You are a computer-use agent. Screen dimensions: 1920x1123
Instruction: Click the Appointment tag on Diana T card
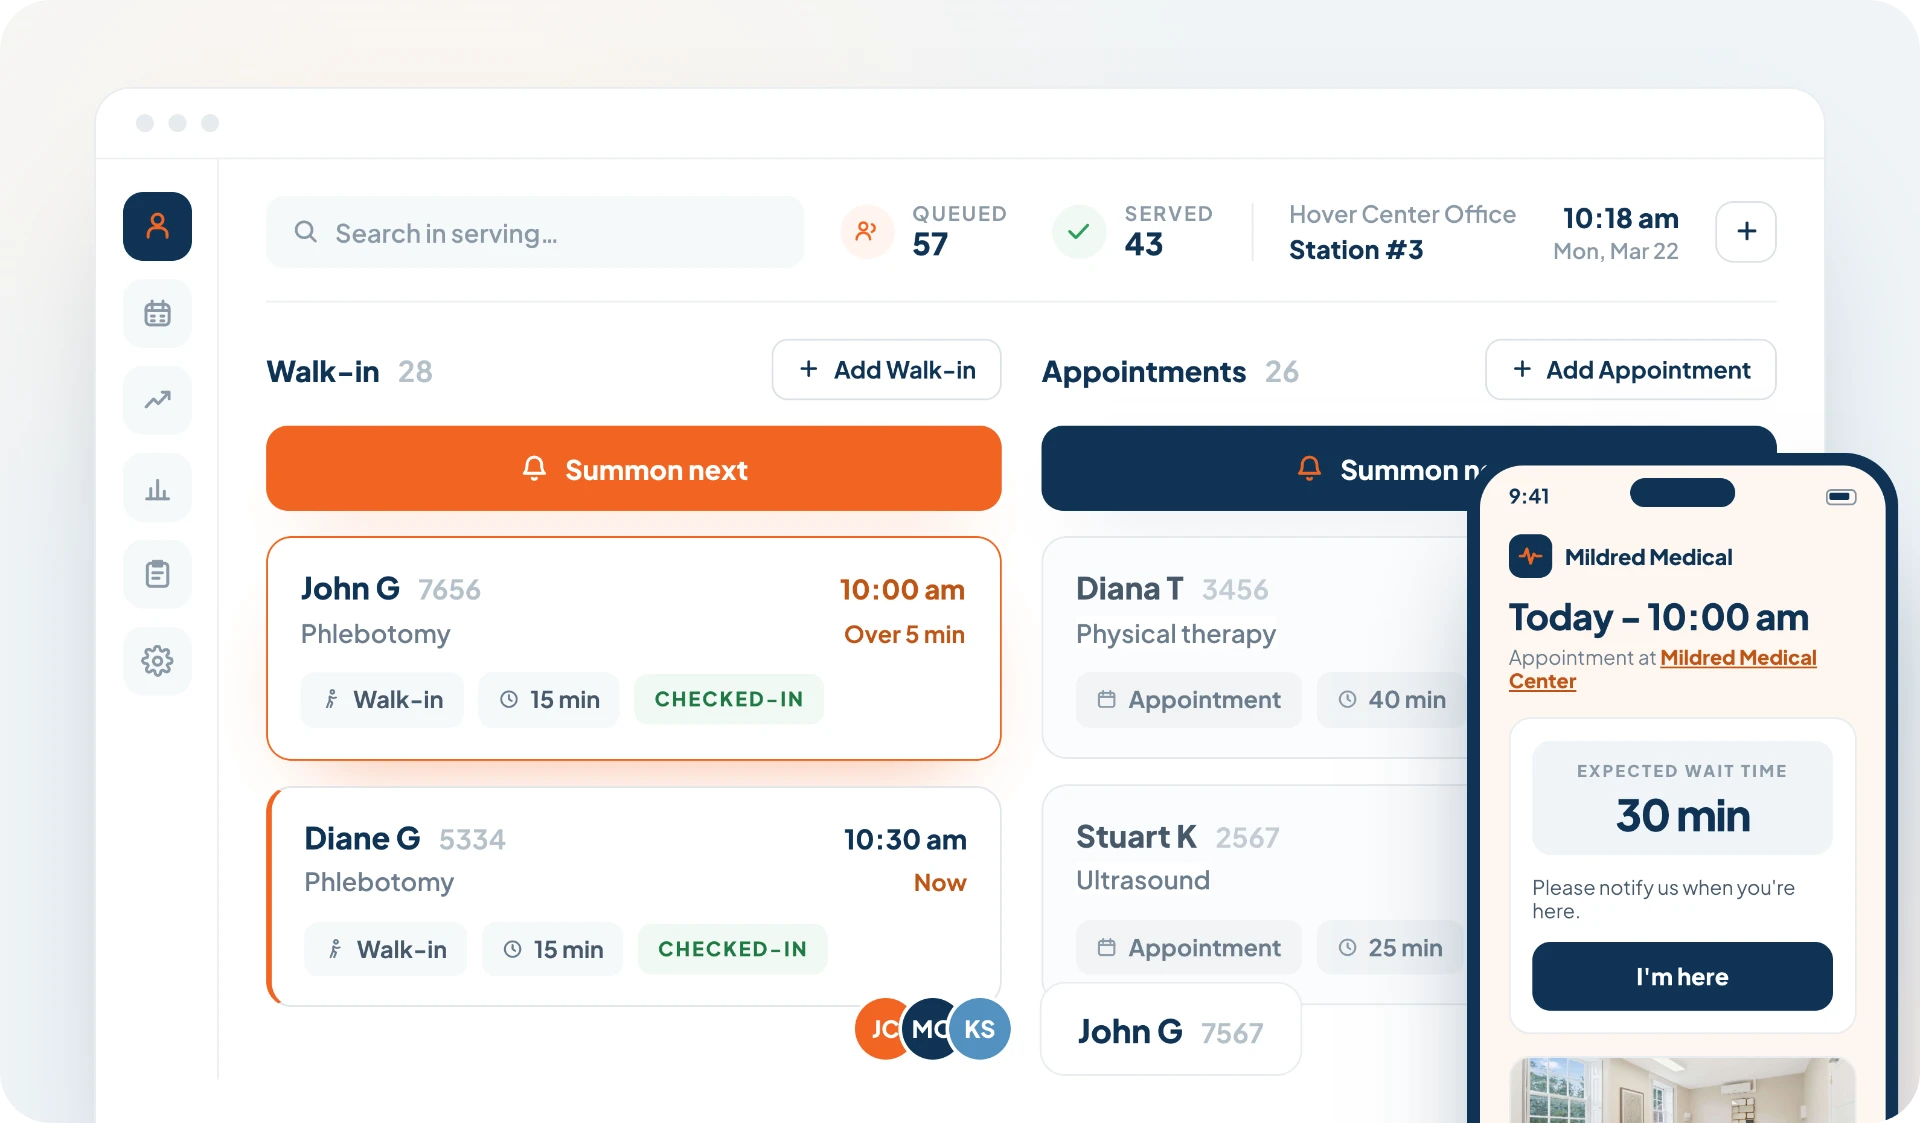(1189, 699)
